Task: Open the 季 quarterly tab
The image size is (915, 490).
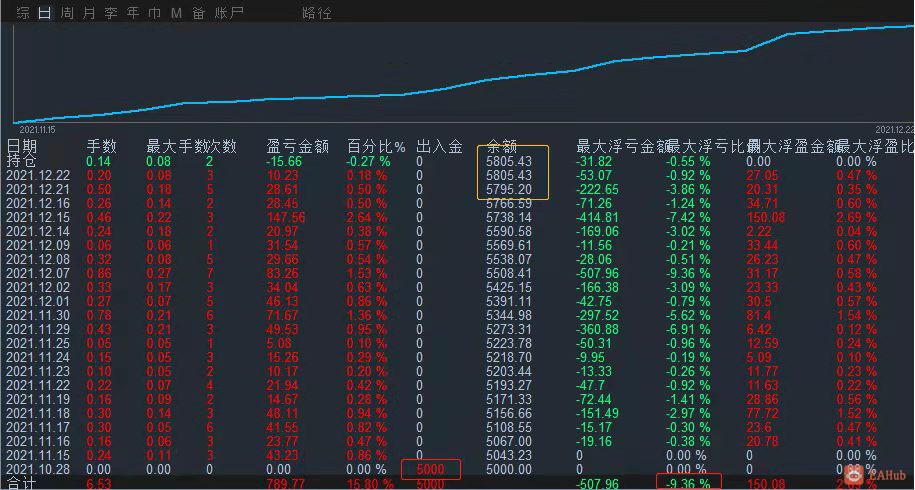Action: 111,13
